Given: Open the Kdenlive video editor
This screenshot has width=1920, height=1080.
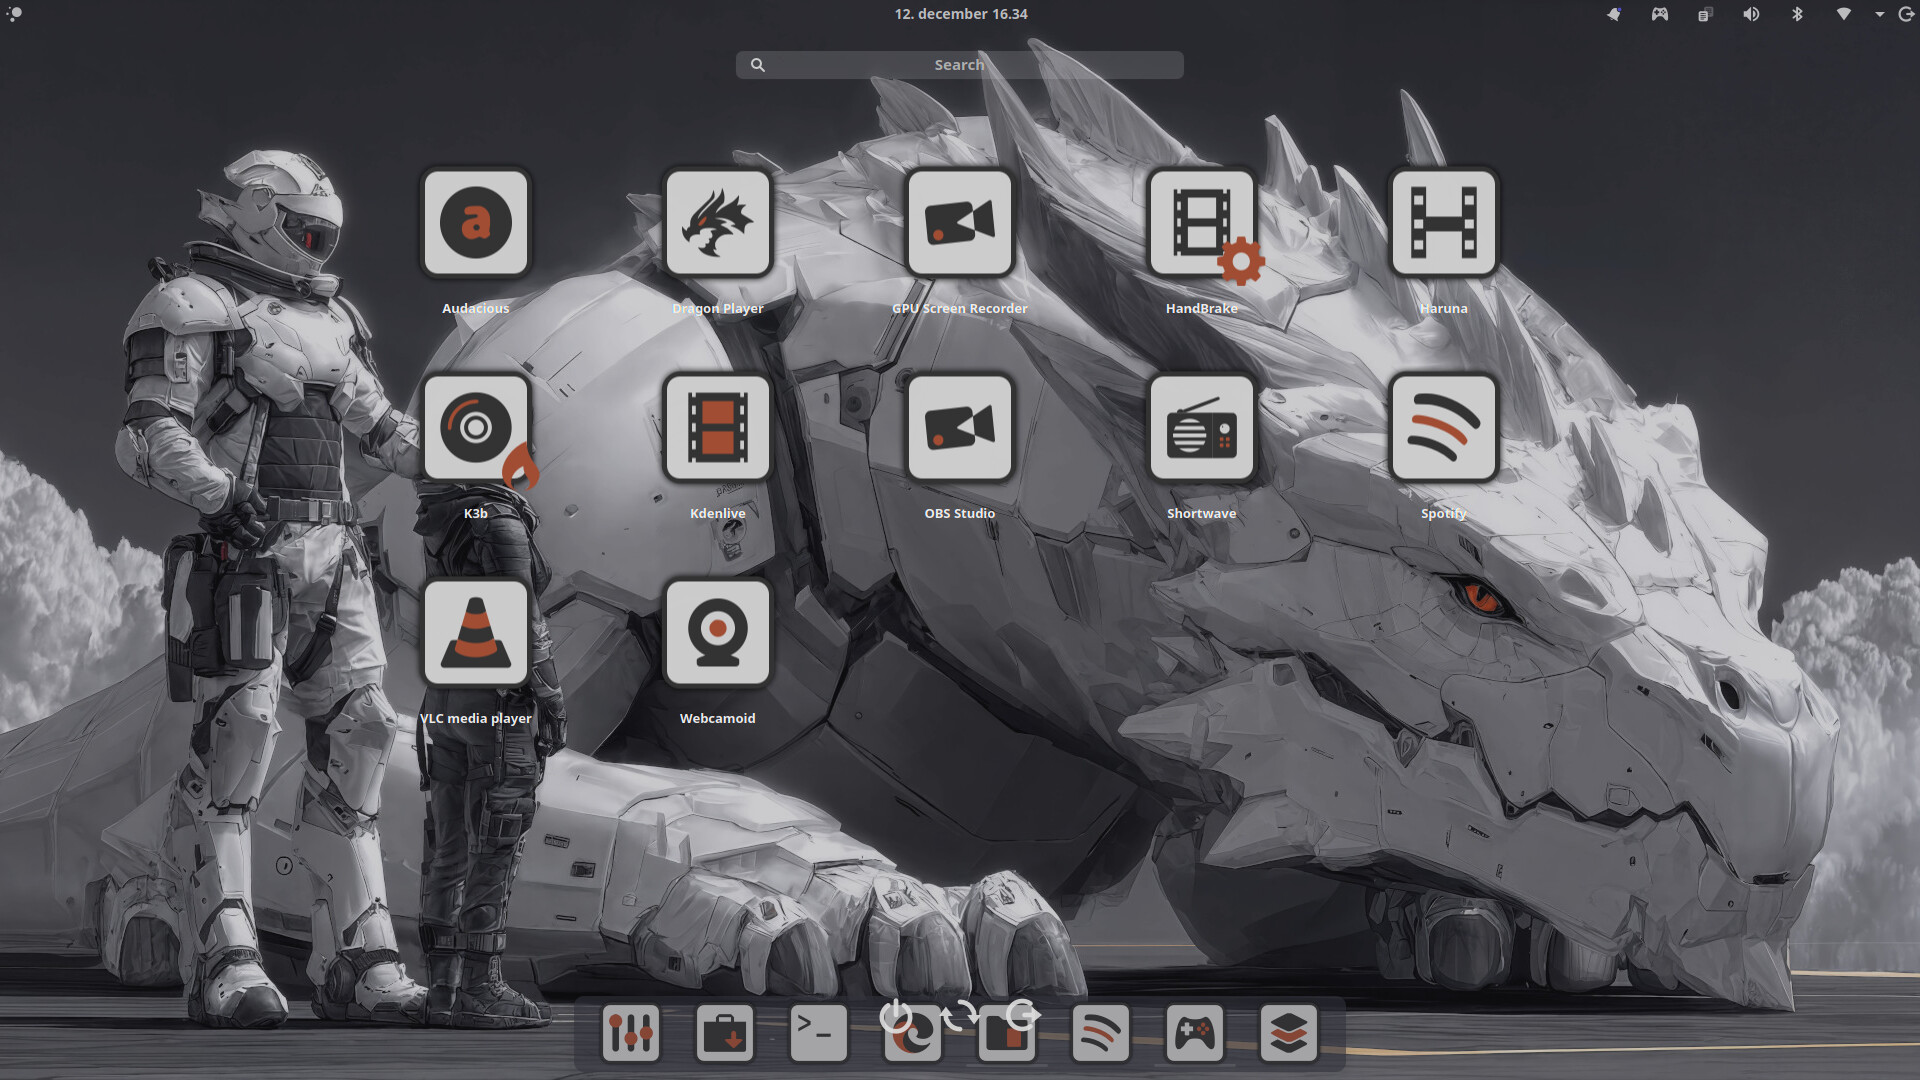Looking at the screenshot, I should click(718, 428).
